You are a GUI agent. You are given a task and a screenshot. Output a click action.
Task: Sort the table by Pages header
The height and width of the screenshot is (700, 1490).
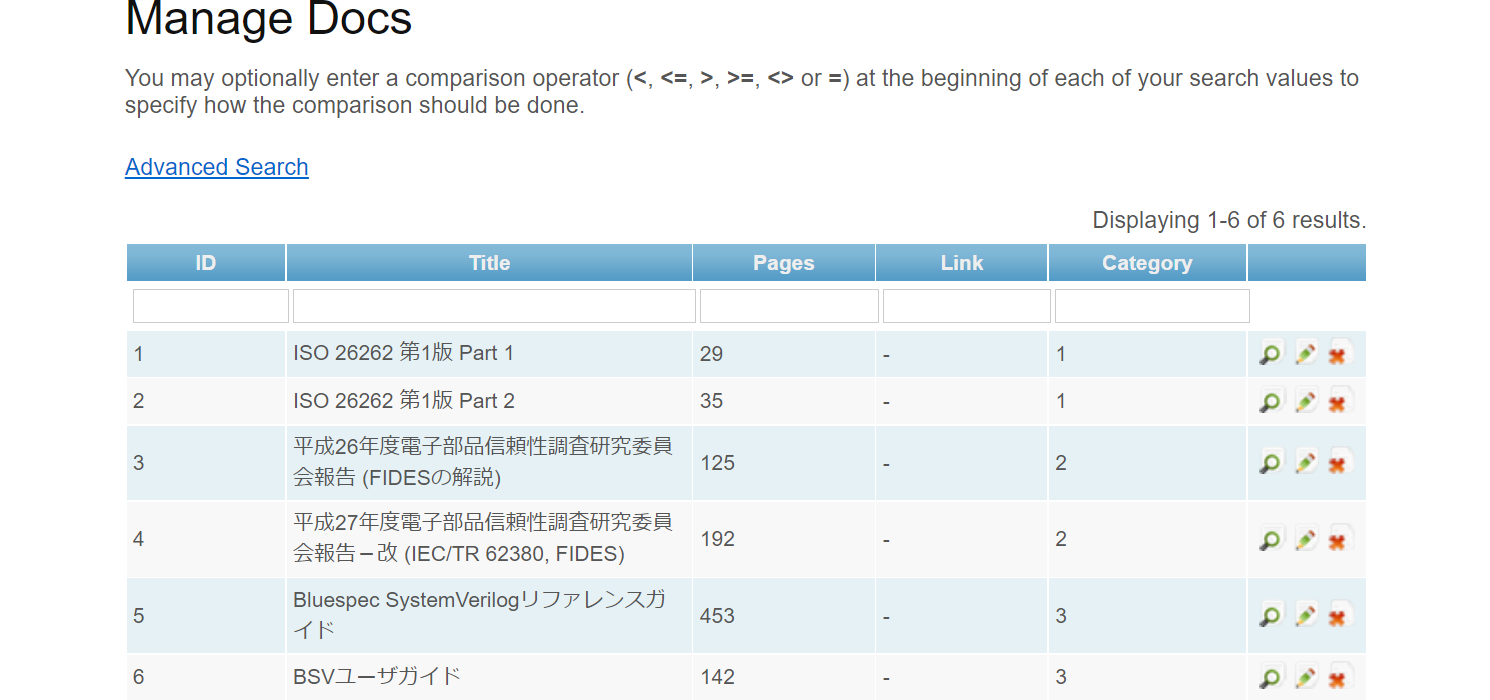tap(783, 263)
